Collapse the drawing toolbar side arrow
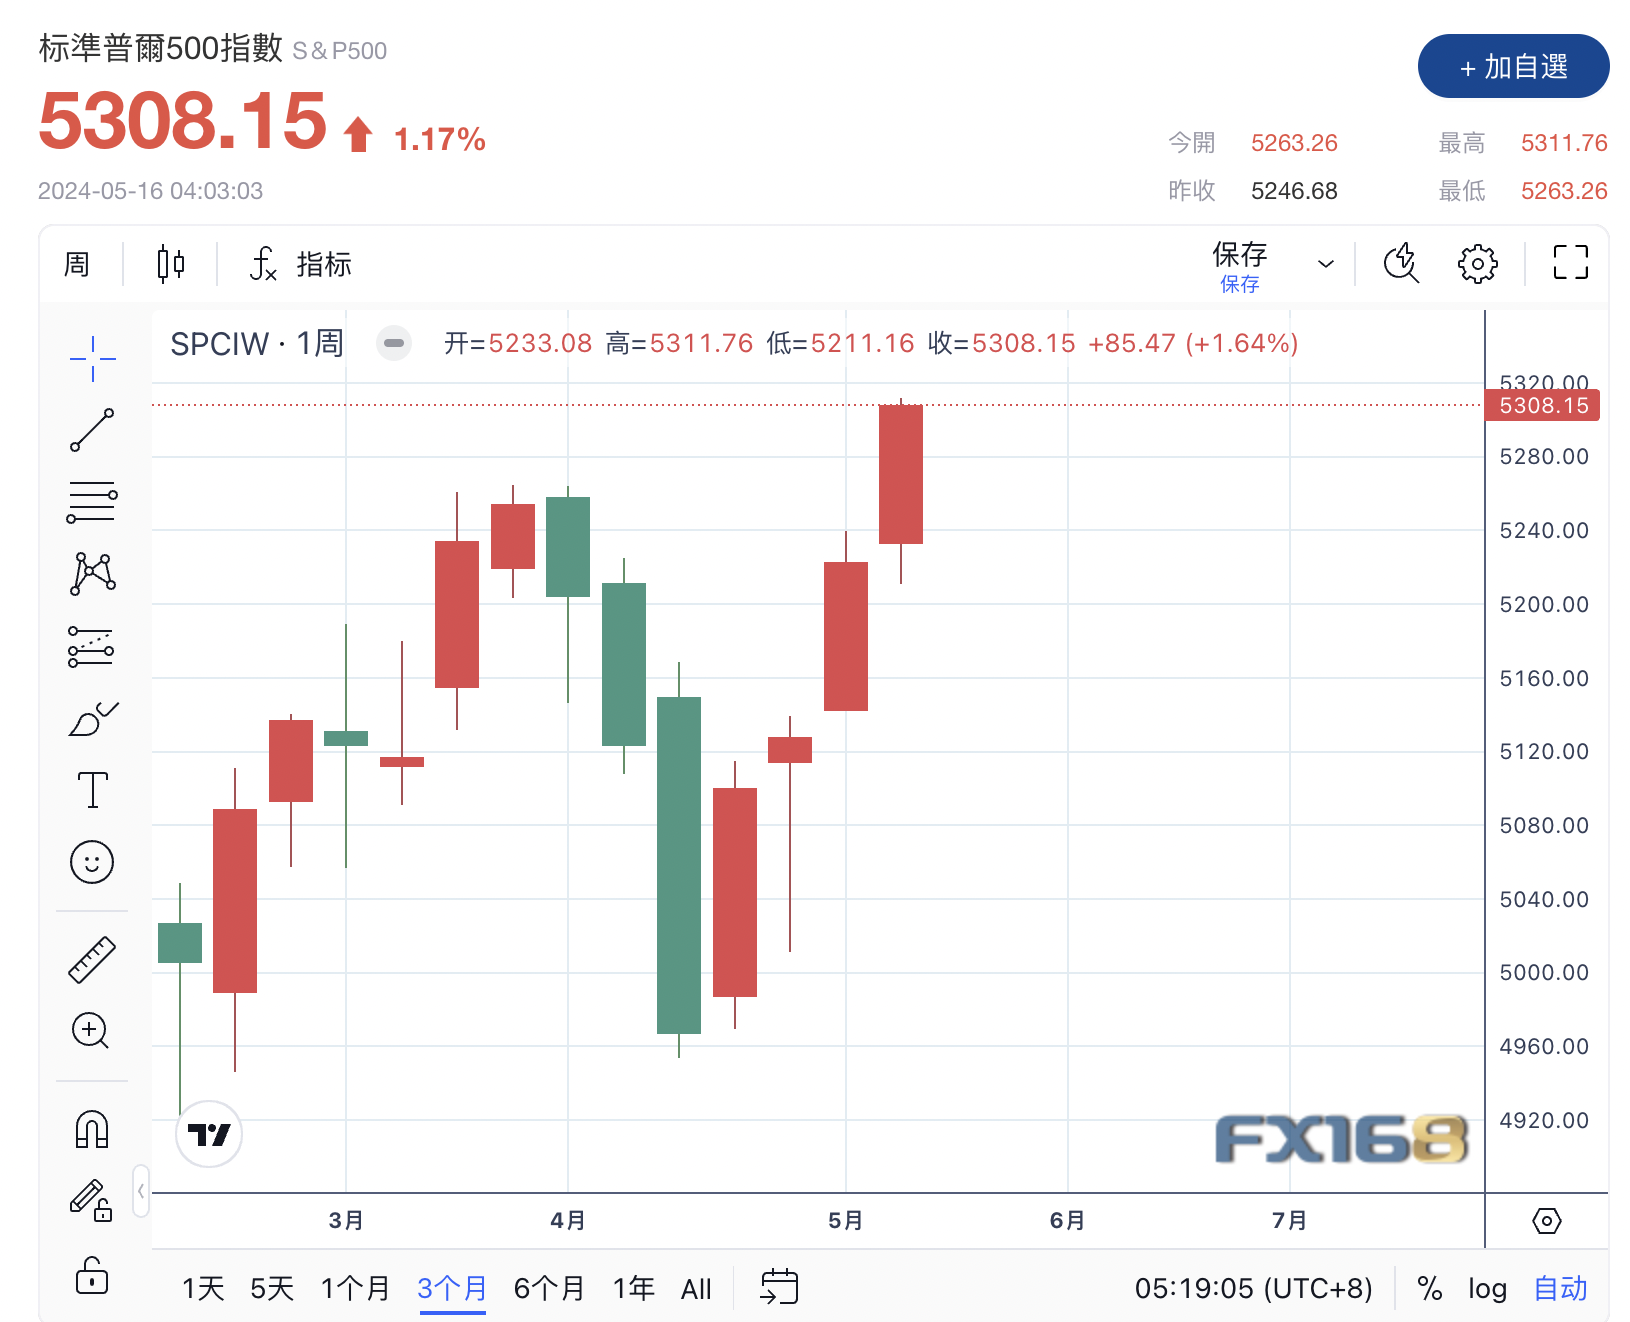The width and height of the screenshot is (1630, 1322). pyautogui.click(x=141, y=1190)
